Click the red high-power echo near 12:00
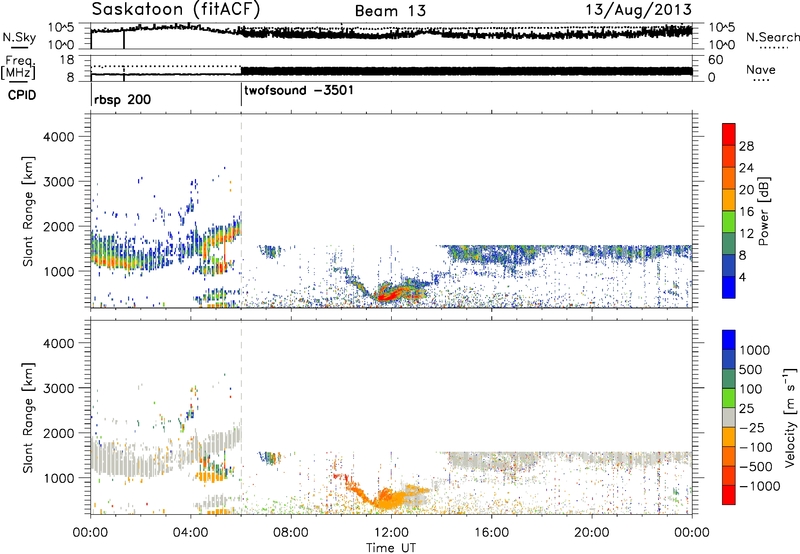The image size is (800, 554). point(392,294)
